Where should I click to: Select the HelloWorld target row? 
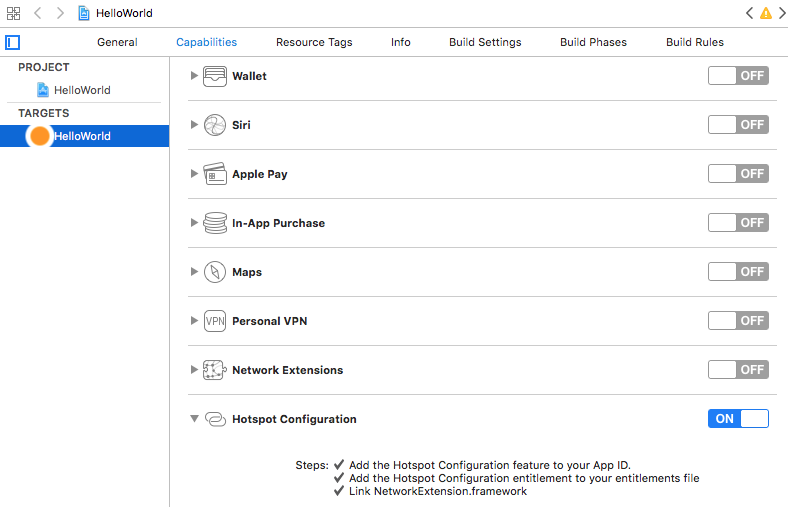tap(84, 136)
